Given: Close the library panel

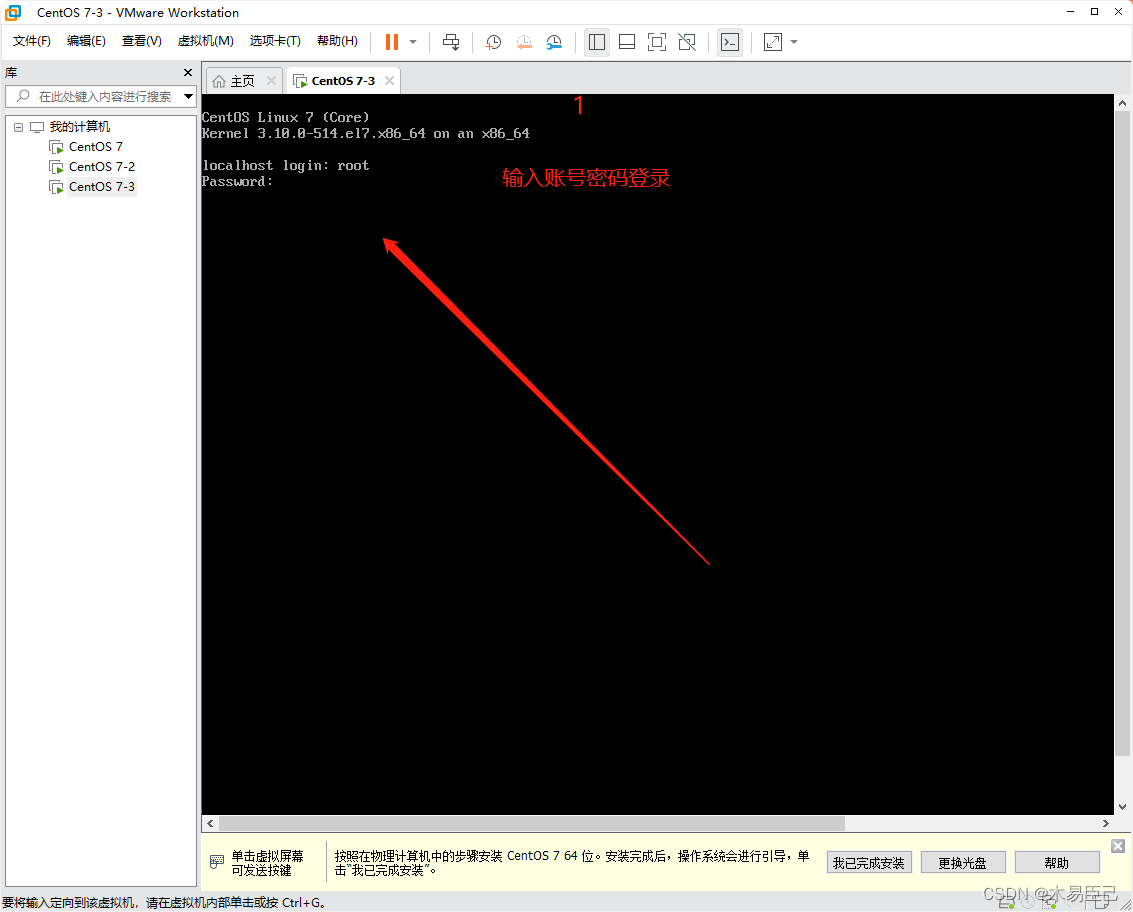Looking at the screenshot, I should click(x=188, y=72).
